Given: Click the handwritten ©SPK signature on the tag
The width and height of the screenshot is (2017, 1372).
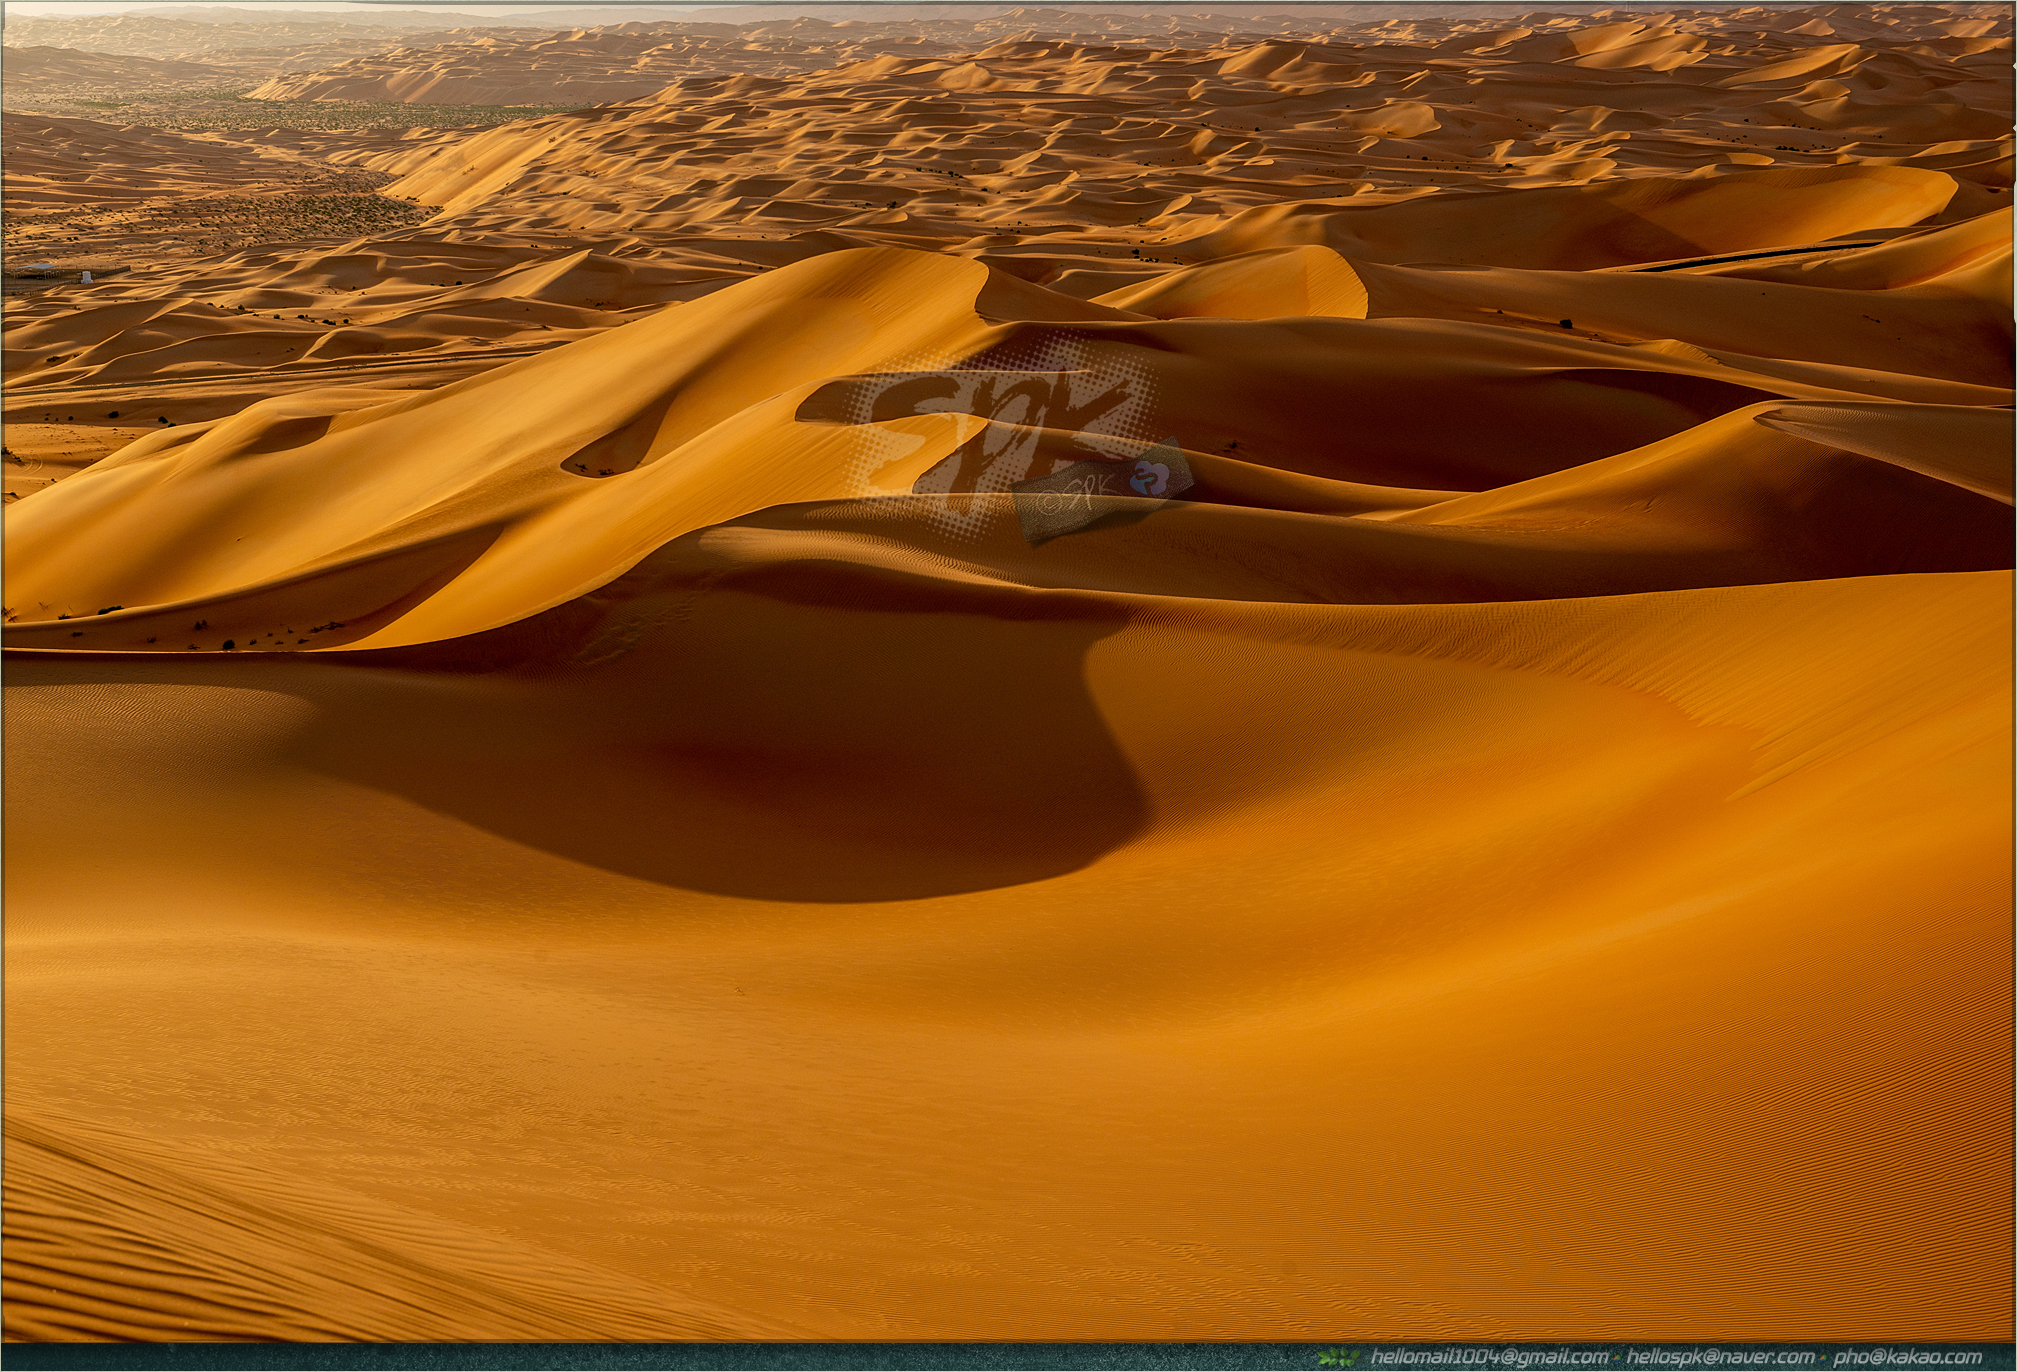Looking at the screenshot, I should 1075,497.
